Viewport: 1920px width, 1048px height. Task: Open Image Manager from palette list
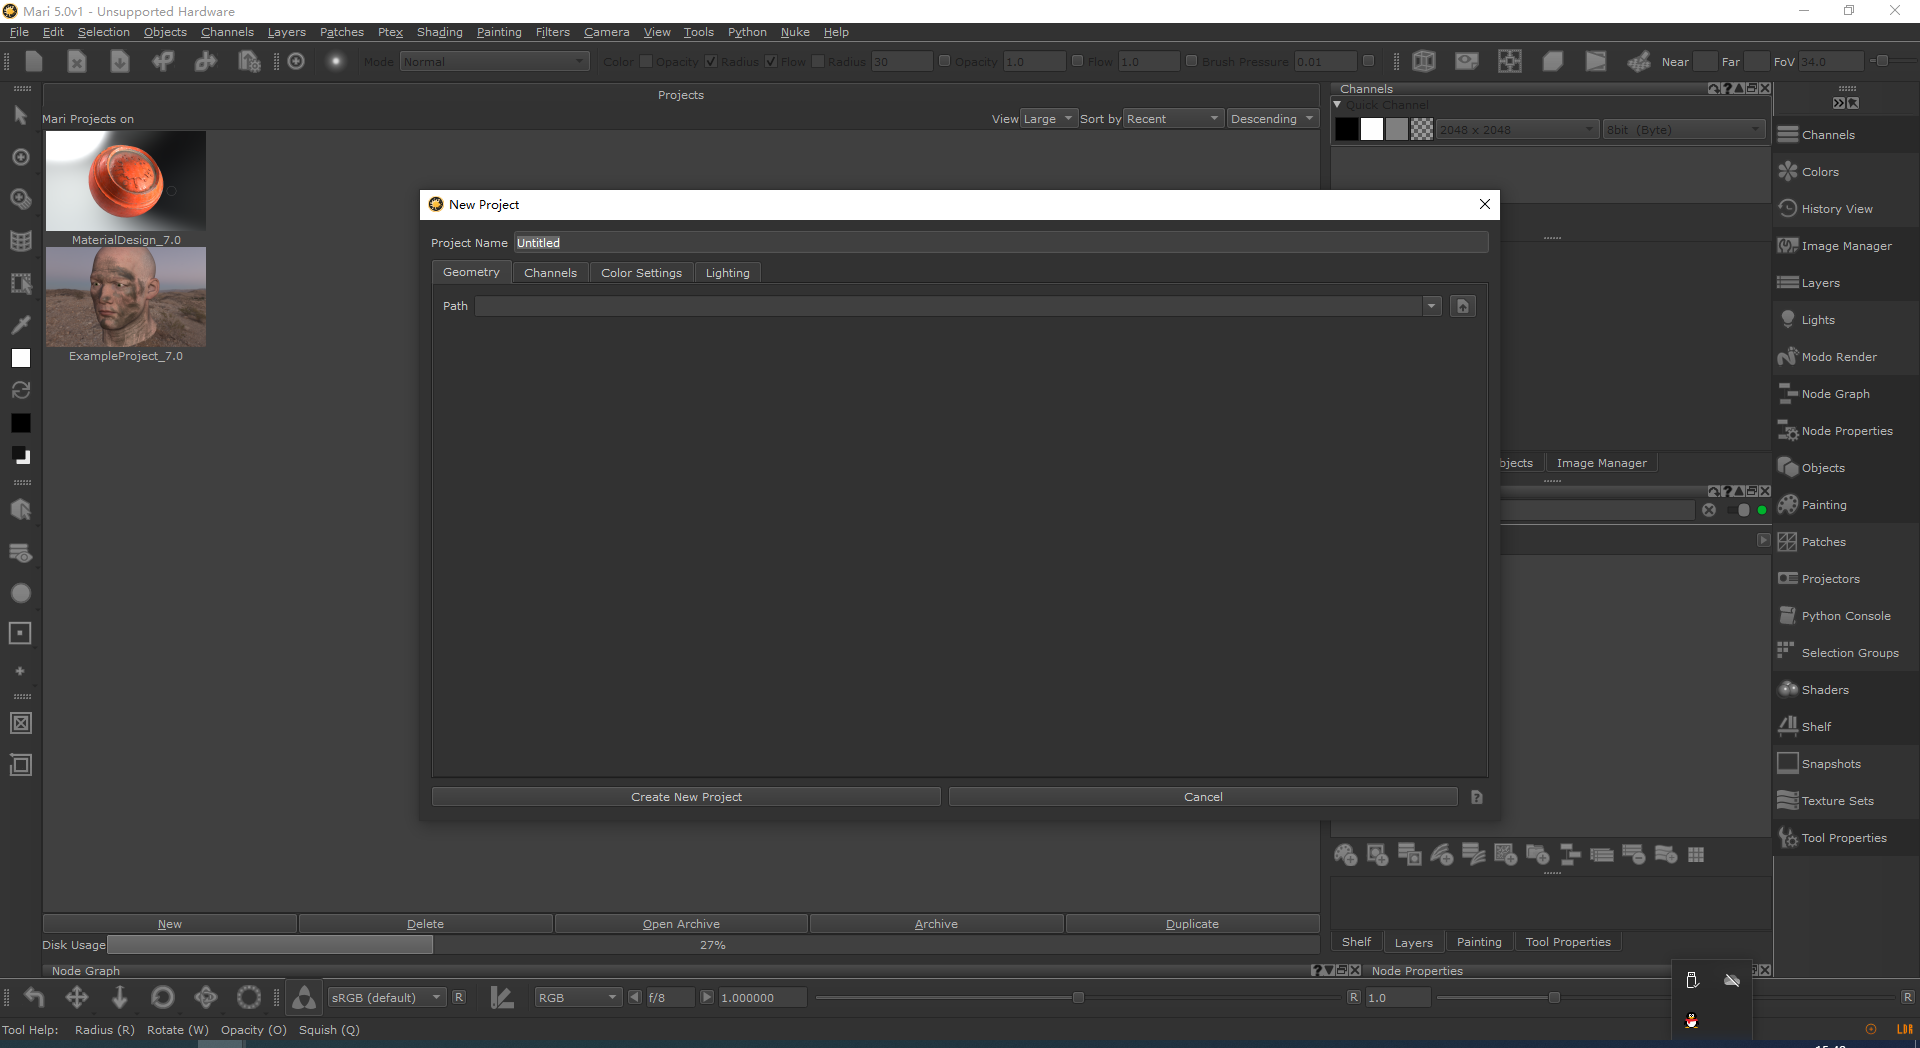point(1846,246)
